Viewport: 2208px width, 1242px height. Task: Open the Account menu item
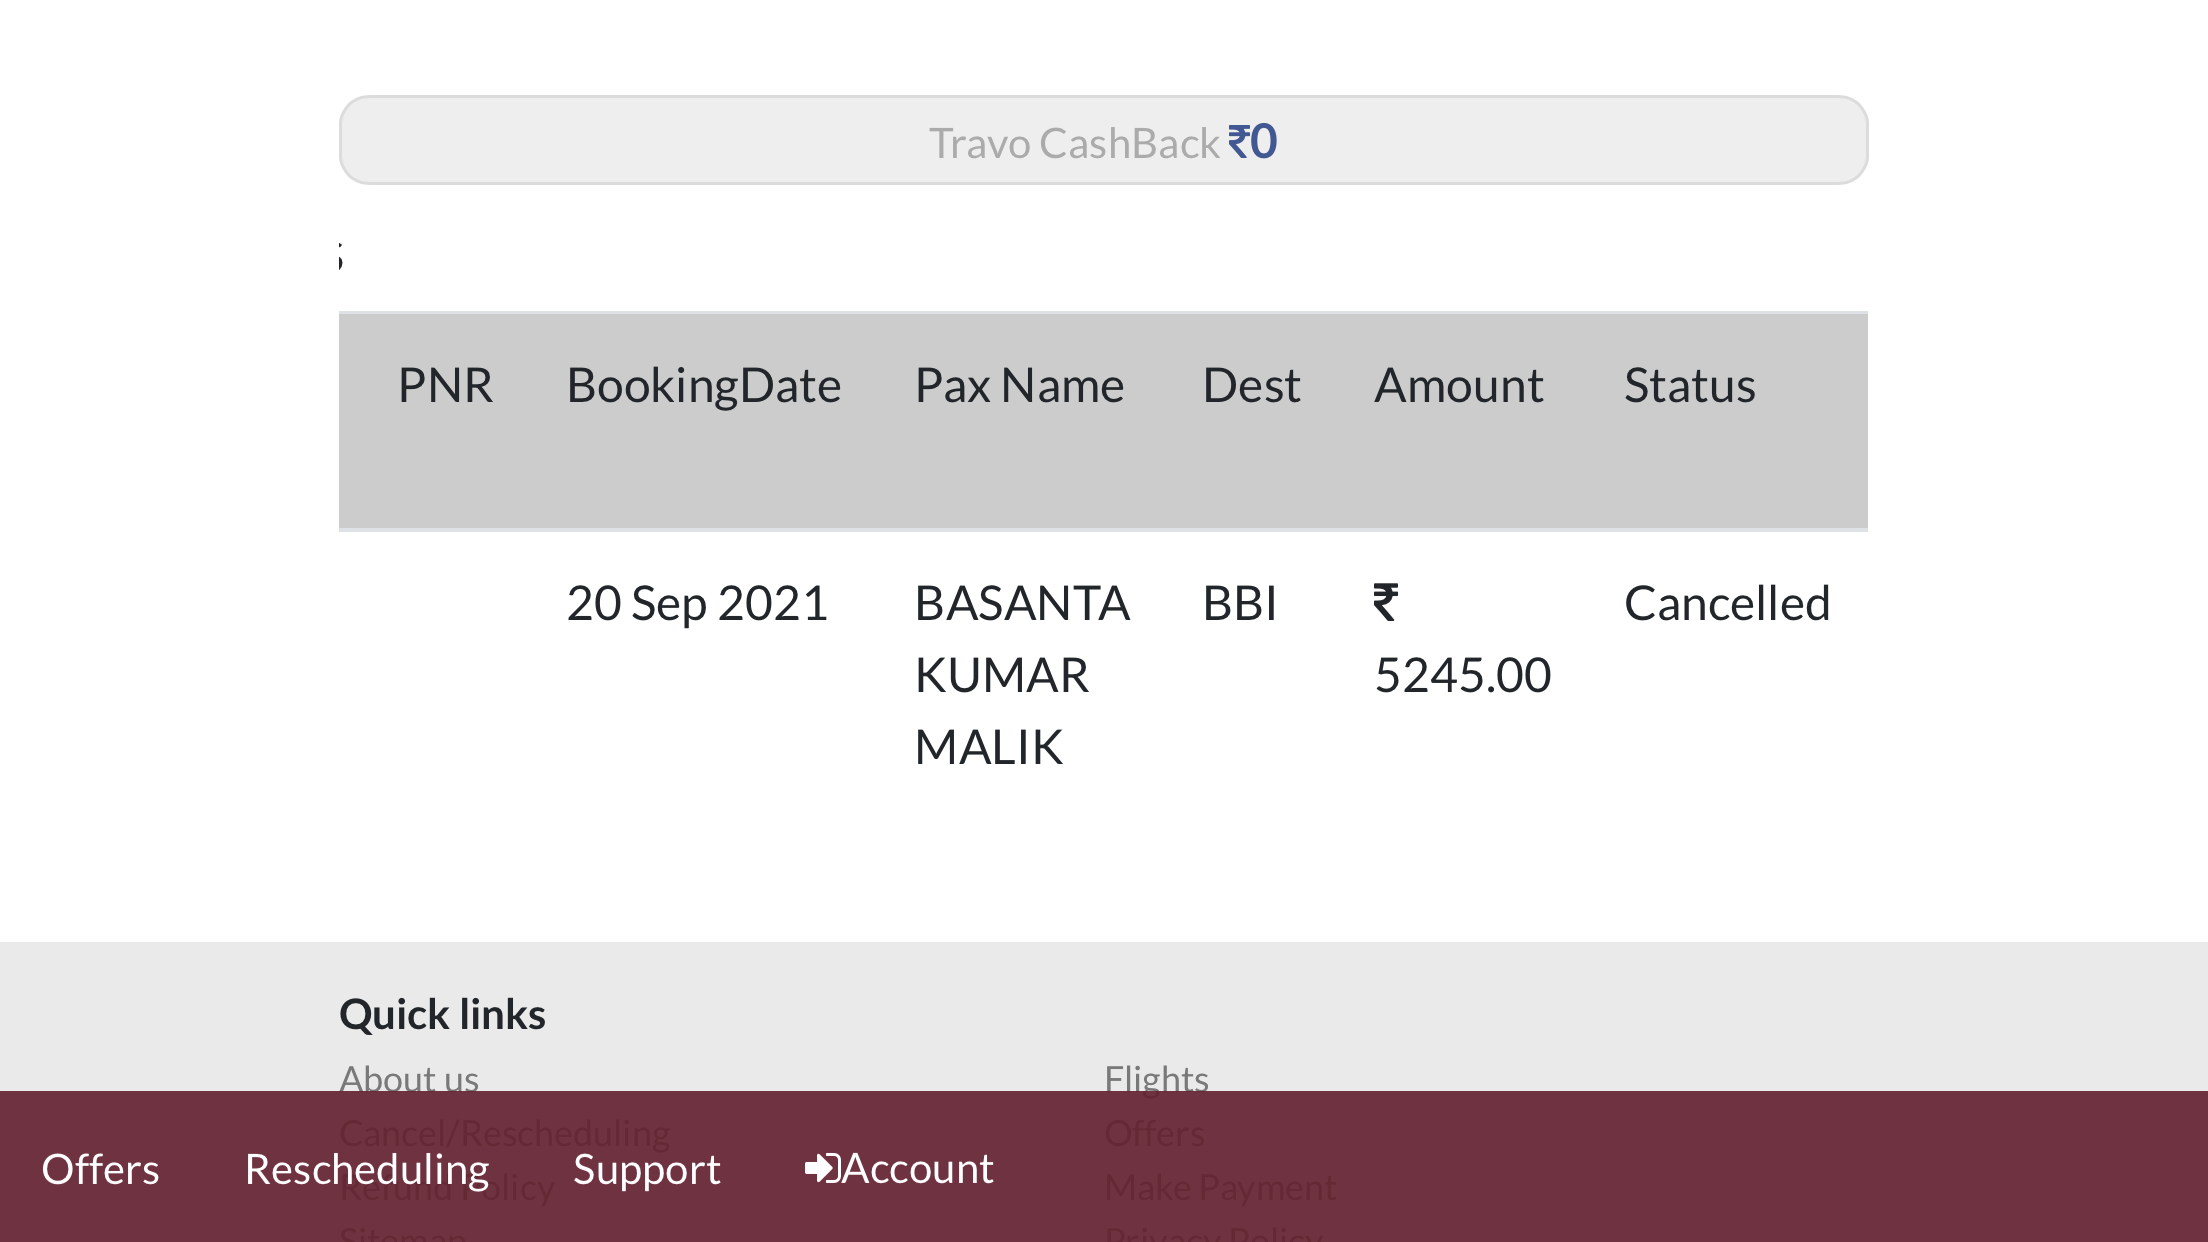click(x=917, y=1169)
